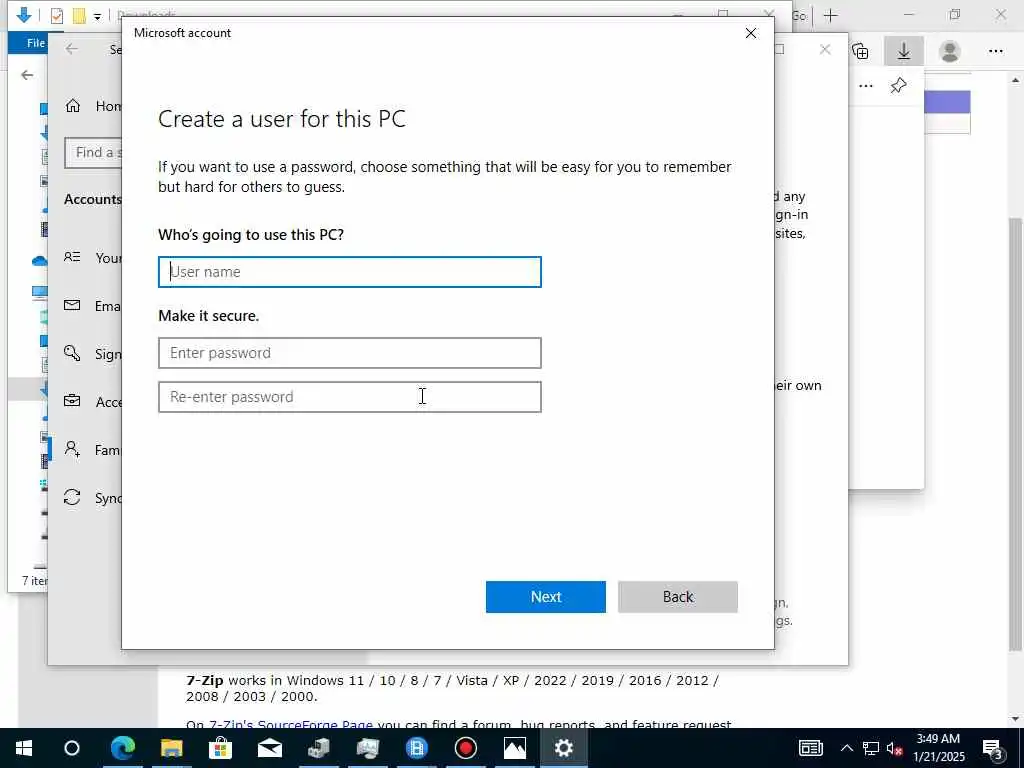
Task: Expand the hidden system tray icons chevron
Action: 846,748
